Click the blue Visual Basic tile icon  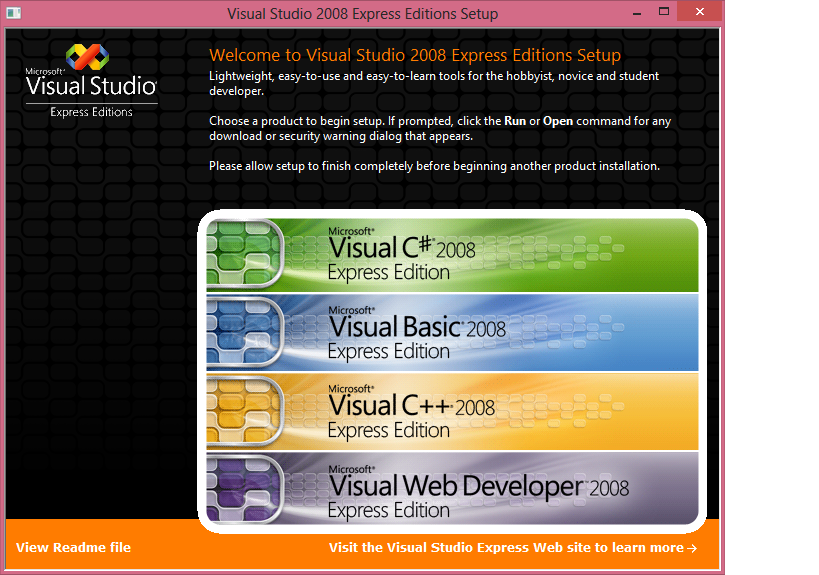click(244, 332)
